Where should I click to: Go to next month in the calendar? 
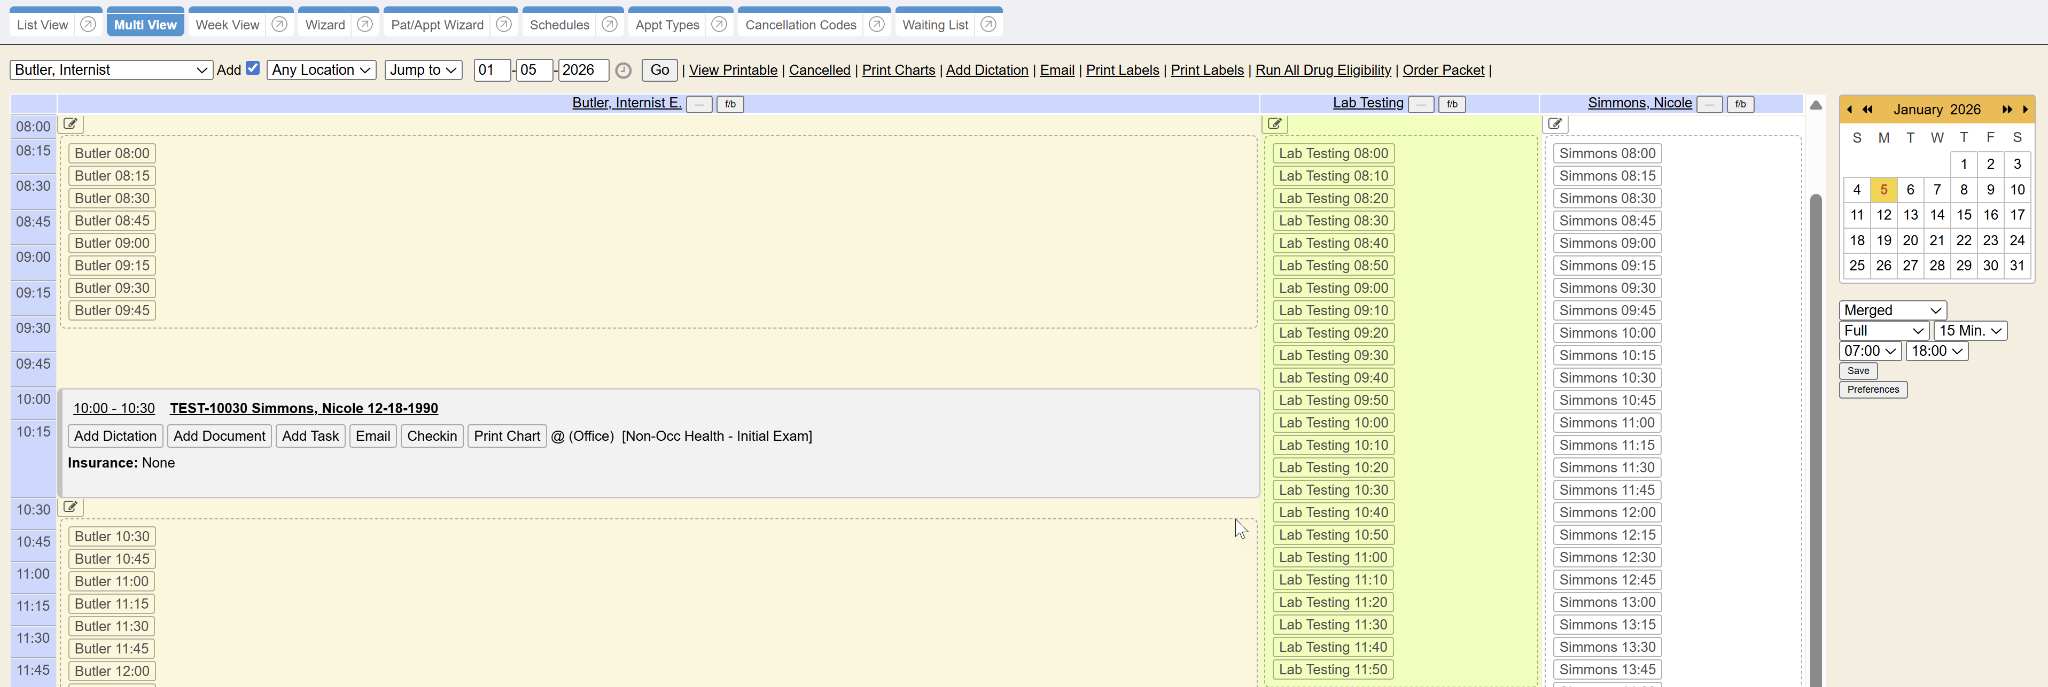(2025, 110)
